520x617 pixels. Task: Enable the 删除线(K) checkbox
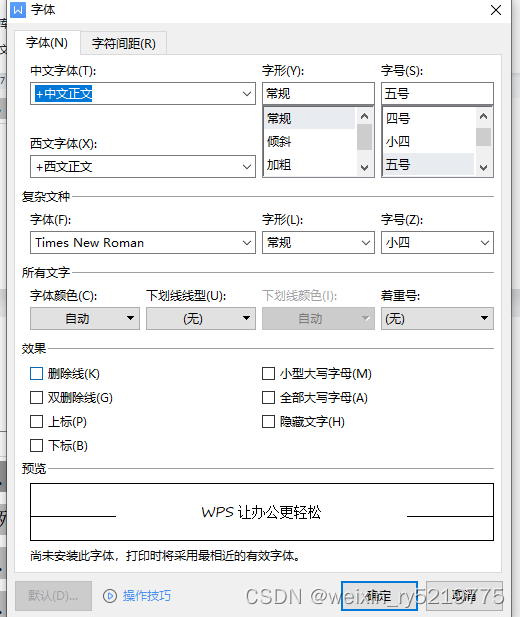tap(37, 373)
